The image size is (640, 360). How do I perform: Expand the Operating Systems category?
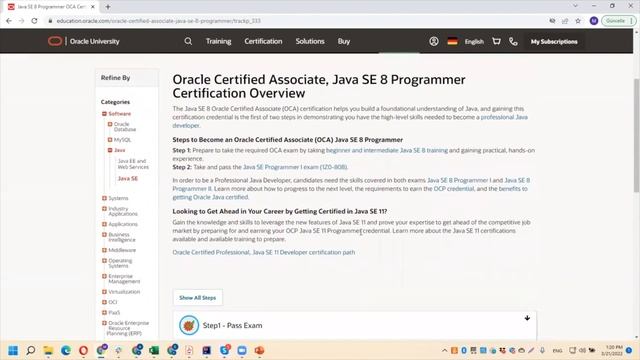click(104, 260)
